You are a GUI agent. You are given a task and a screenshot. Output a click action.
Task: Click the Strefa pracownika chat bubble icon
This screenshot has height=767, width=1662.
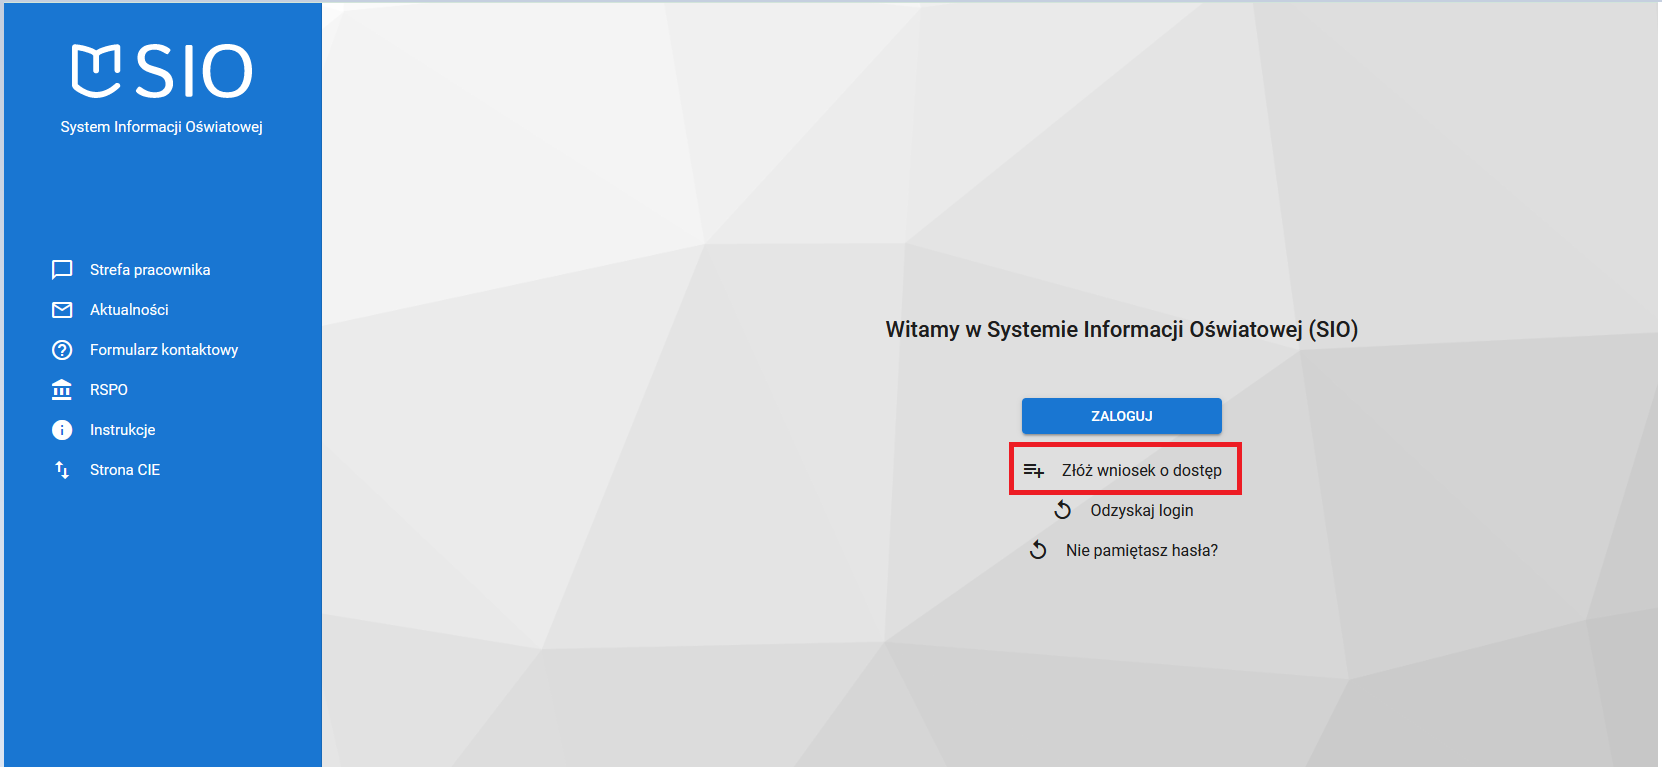[62, 270]
